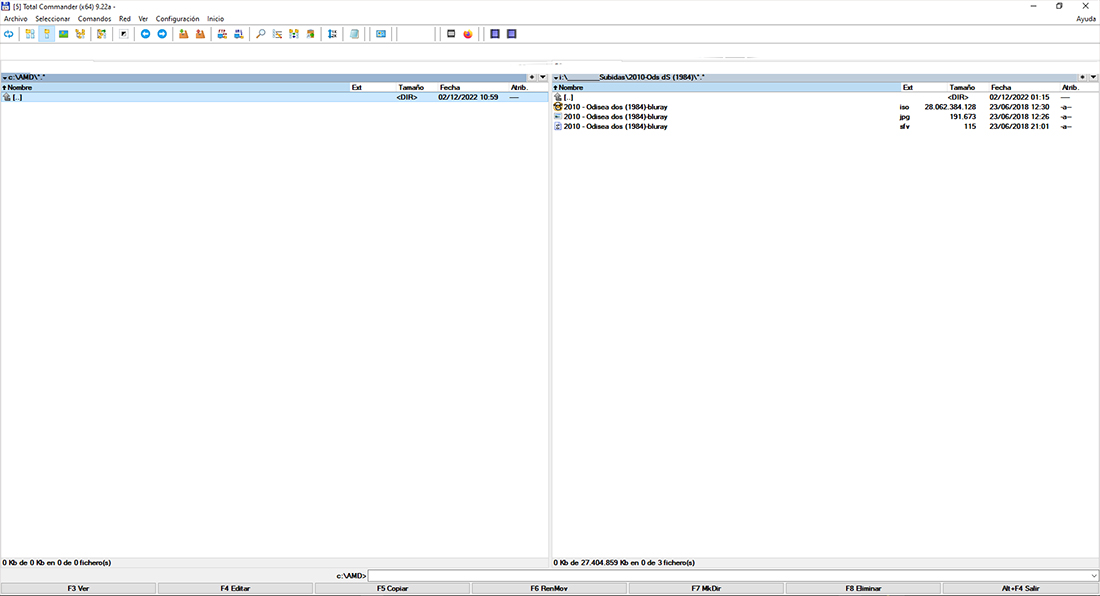Click F8 Eliminar button
Screen dimensions: 1100x596
[x=864, y=588]
